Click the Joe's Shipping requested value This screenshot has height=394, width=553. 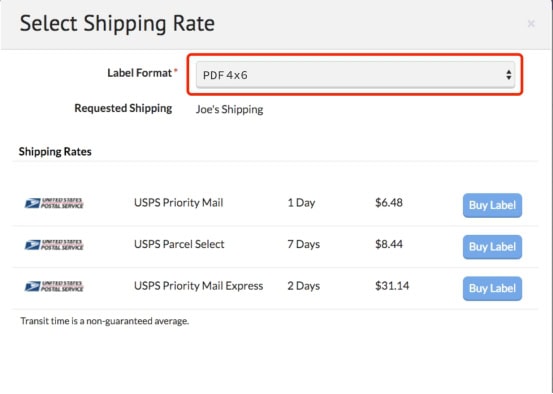pos(229,109)
